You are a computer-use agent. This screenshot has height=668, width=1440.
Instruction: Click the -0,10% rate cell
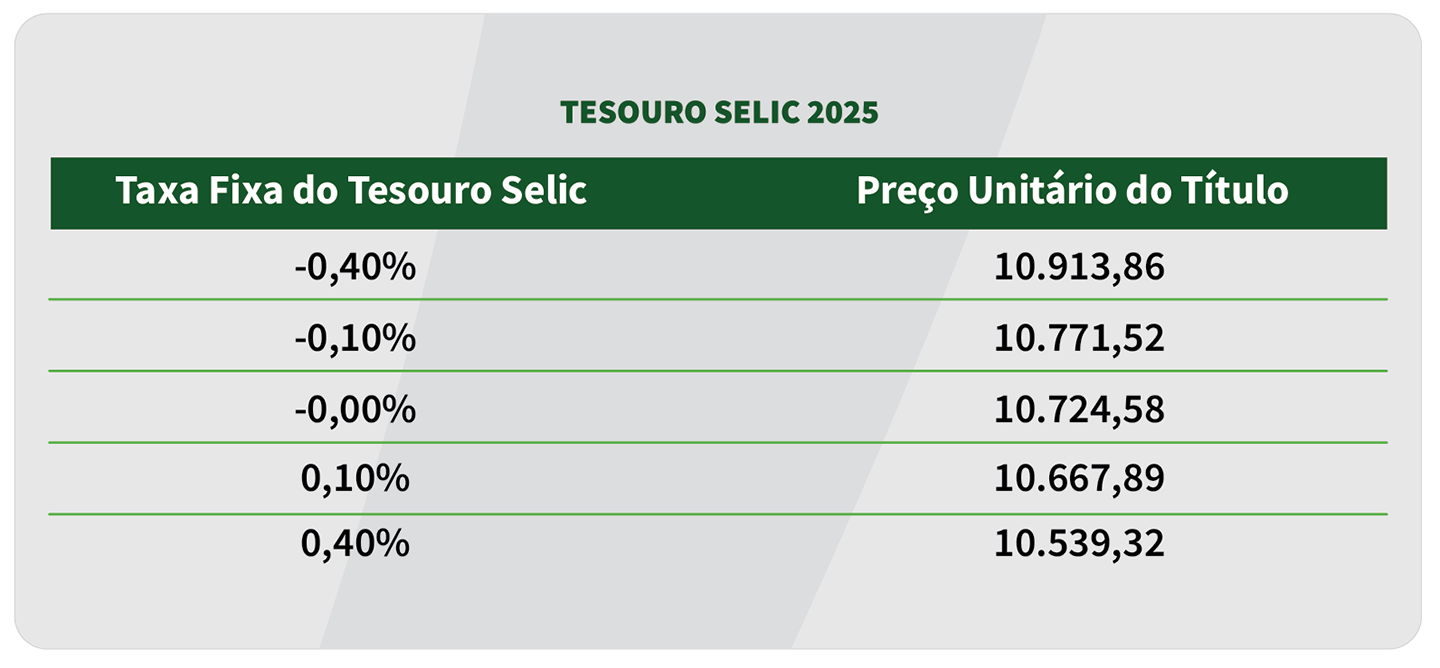pyautogui.click(x=355, y=338)
